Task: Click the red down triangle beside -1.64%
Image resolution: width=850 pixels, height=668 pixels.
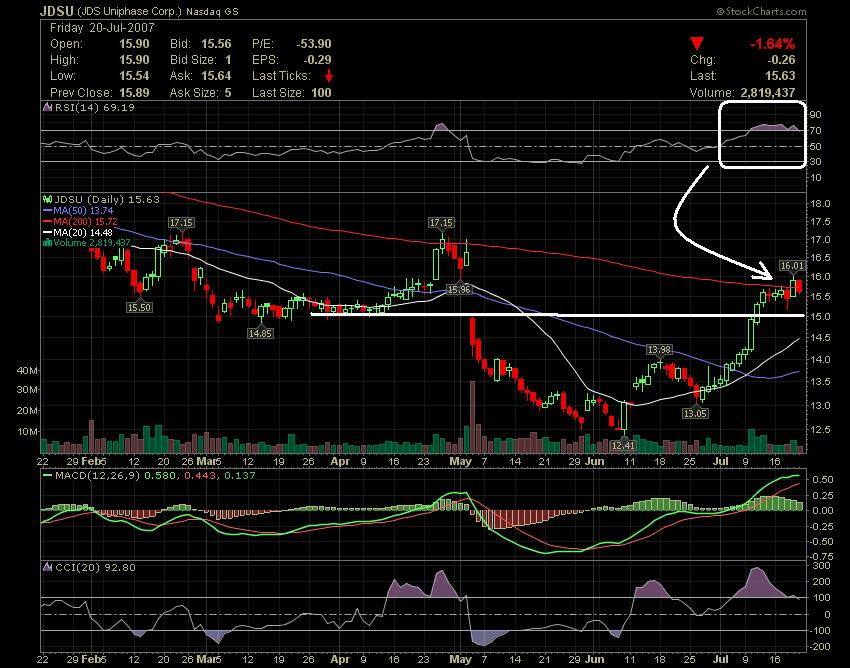Action: (697, 43)
